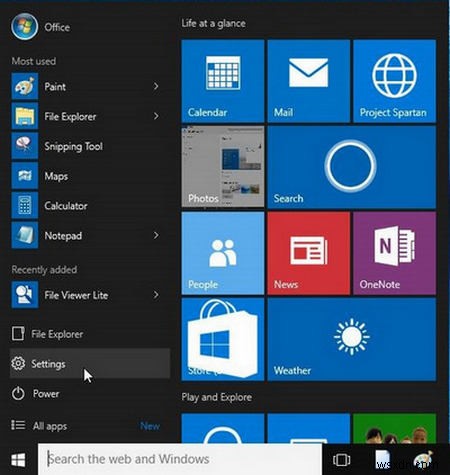
Task: Click the Paint icon on the taskbar
Action: click(422, 461)
